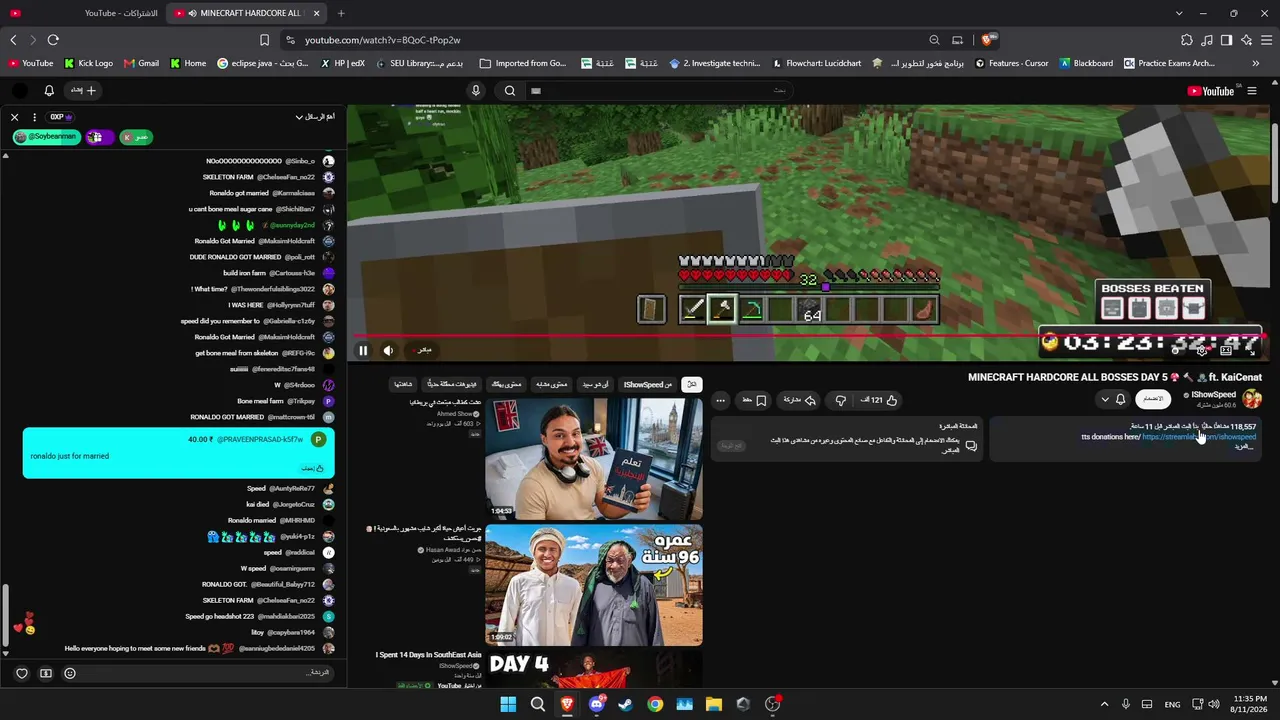
Task: Close the live chat panel
Action: 15,117
